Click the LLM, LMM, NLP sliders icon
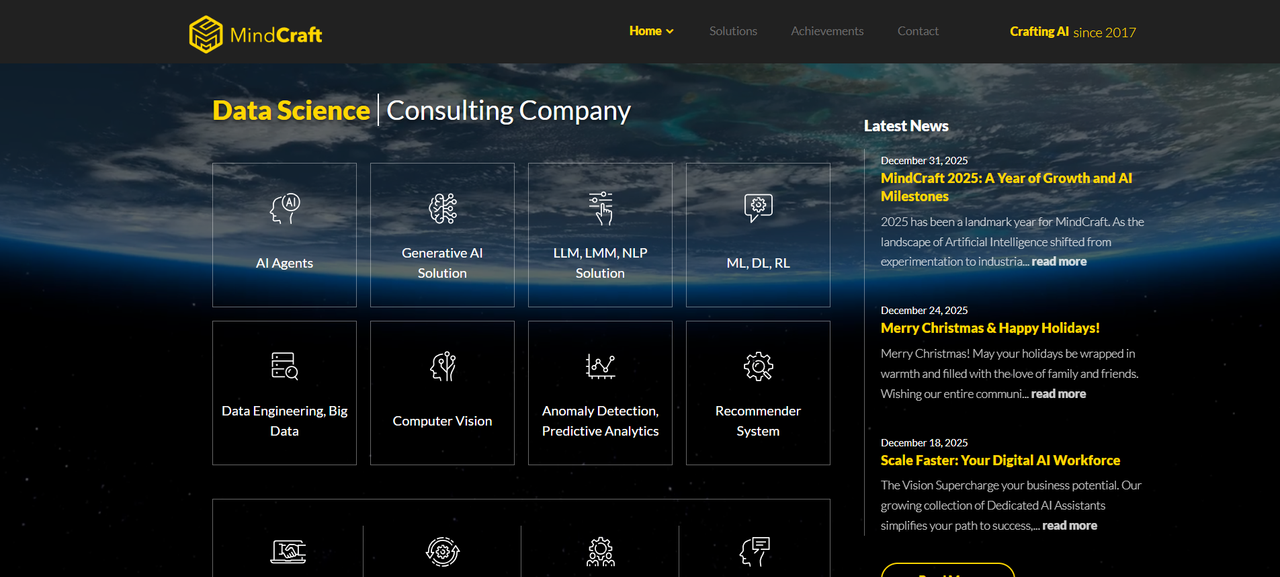Screen dimensions: 1280x577 pos(601,208)
